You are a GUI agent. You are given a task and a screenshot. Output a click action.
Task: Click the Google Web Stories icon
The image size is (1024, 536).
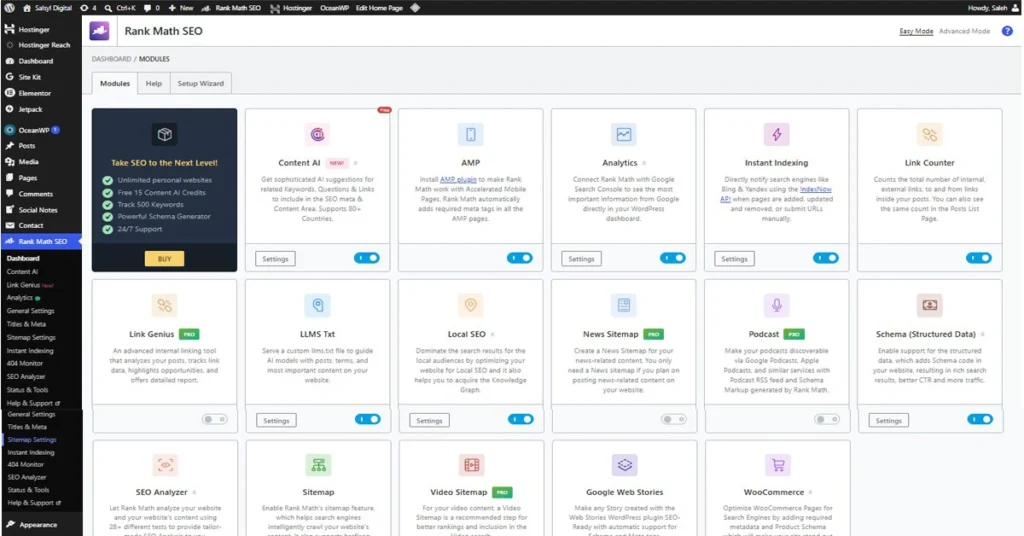[x=624, y=465]
